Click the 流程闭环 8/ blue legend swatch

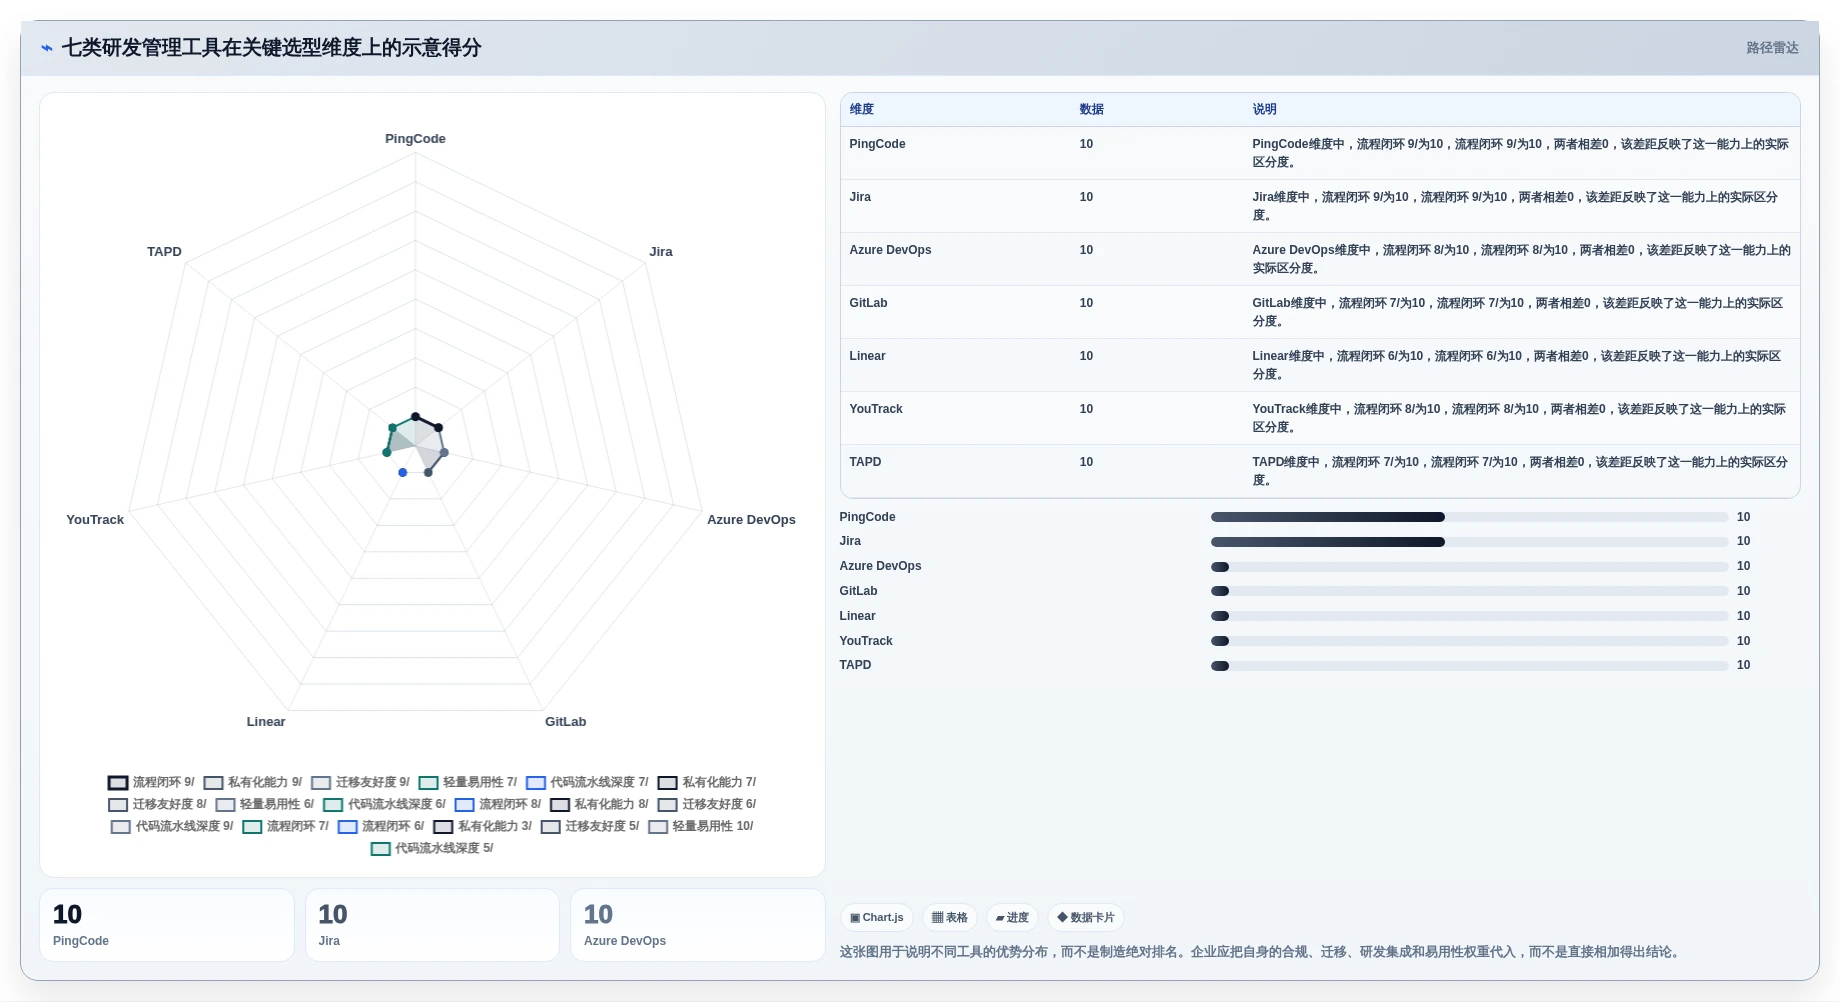coord(464,804)
